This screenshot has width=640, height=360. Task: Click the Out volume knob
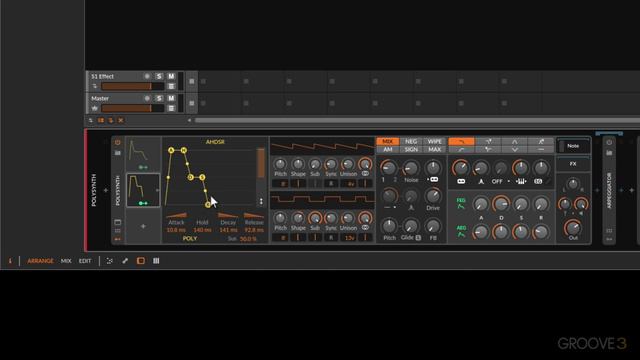click(573, 228)
